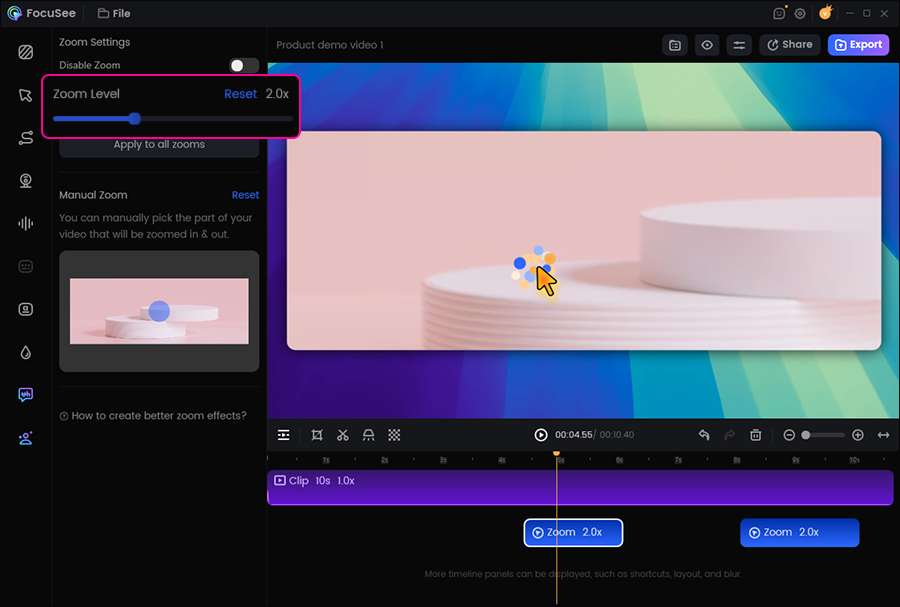
Task: Undo the last action
Action: coord(704,435)
